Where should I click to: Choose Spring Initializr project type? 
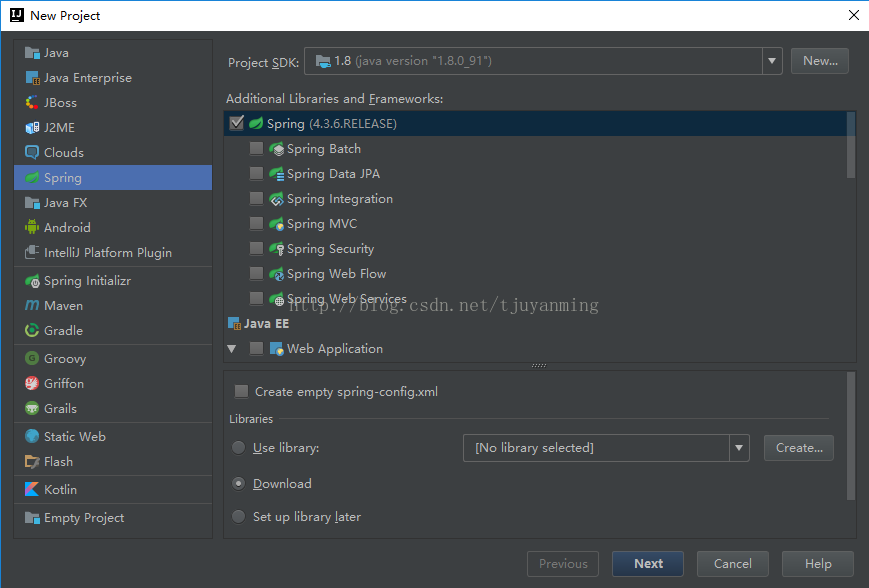113,280
